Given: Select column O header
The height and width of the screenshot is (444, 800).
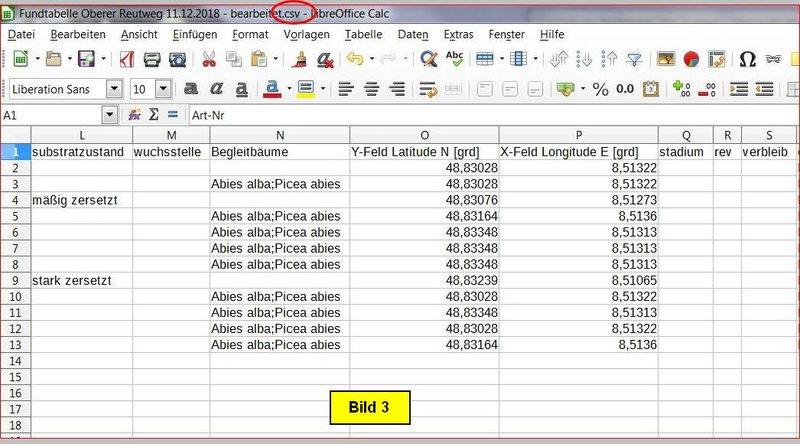Looking at the screenshot, I should [424, 135].
